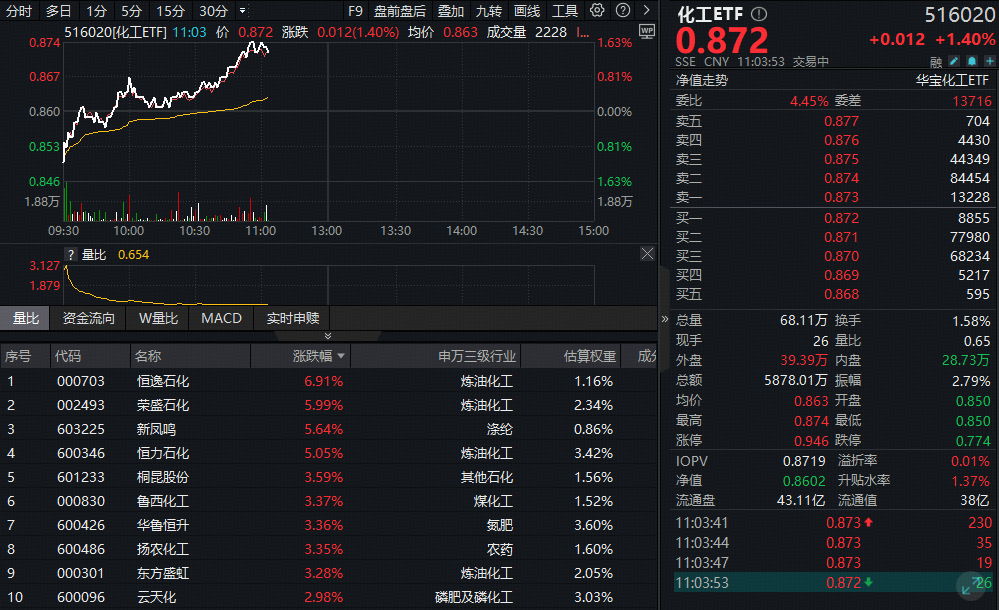
Task: Toggle 盘前盘后 pre/post market view
Action: point(399,11)
